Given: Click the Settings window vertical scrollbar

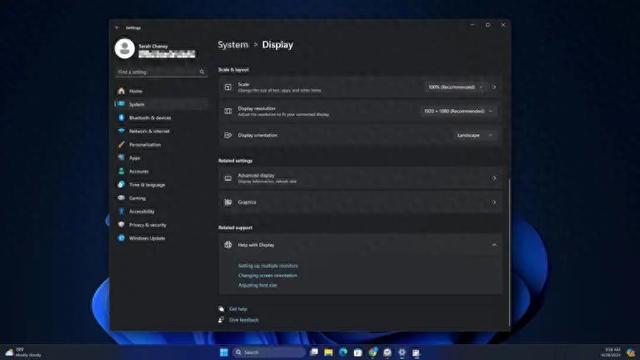Looking at the screenshot, I should click(x=509, y=252).
